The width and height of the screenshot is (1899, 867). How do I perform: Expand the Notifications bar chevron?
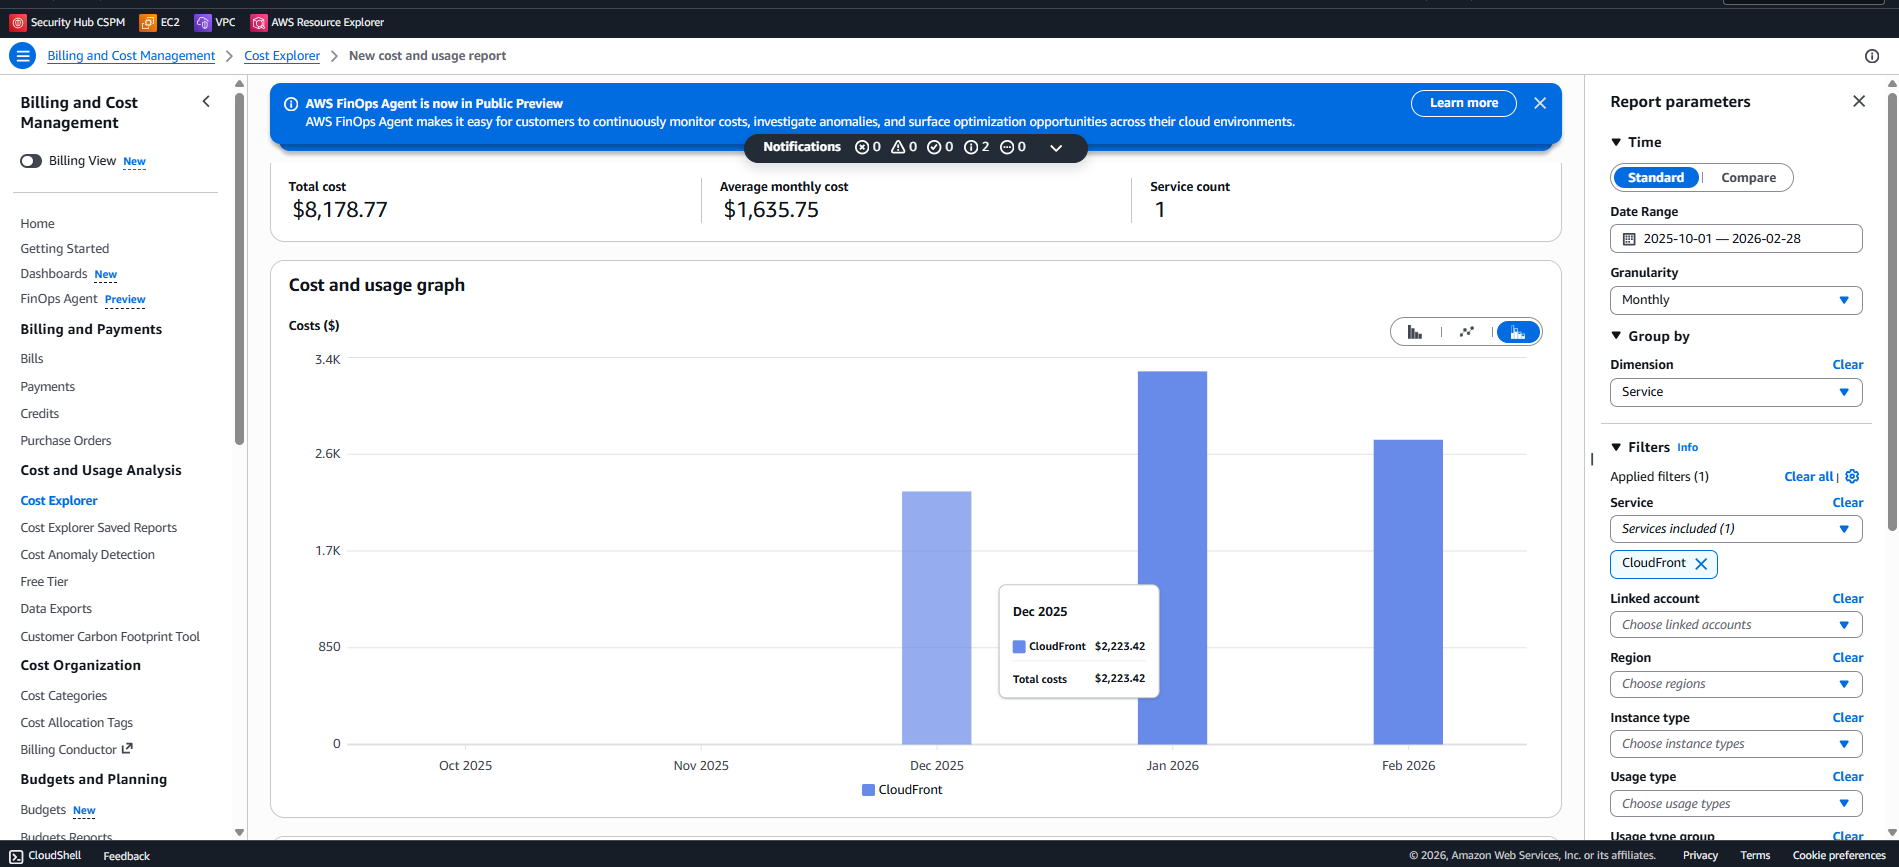click(x=1056, y=147)
